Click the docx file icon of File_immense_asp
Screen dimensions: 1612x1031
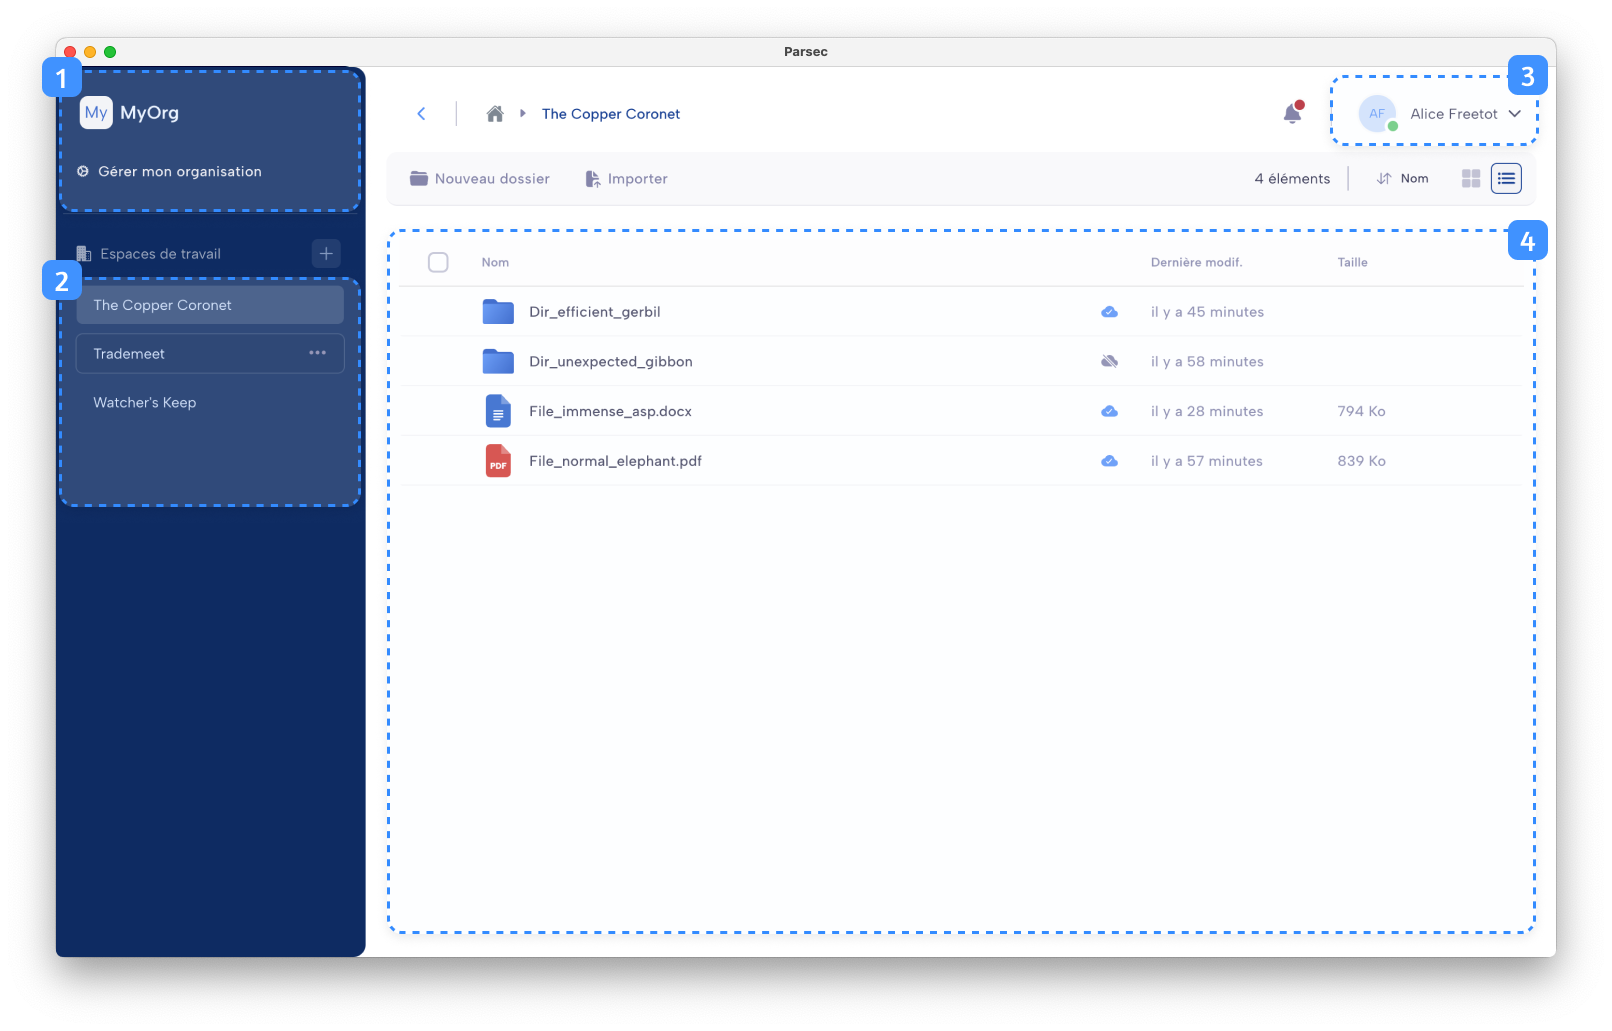498,411
